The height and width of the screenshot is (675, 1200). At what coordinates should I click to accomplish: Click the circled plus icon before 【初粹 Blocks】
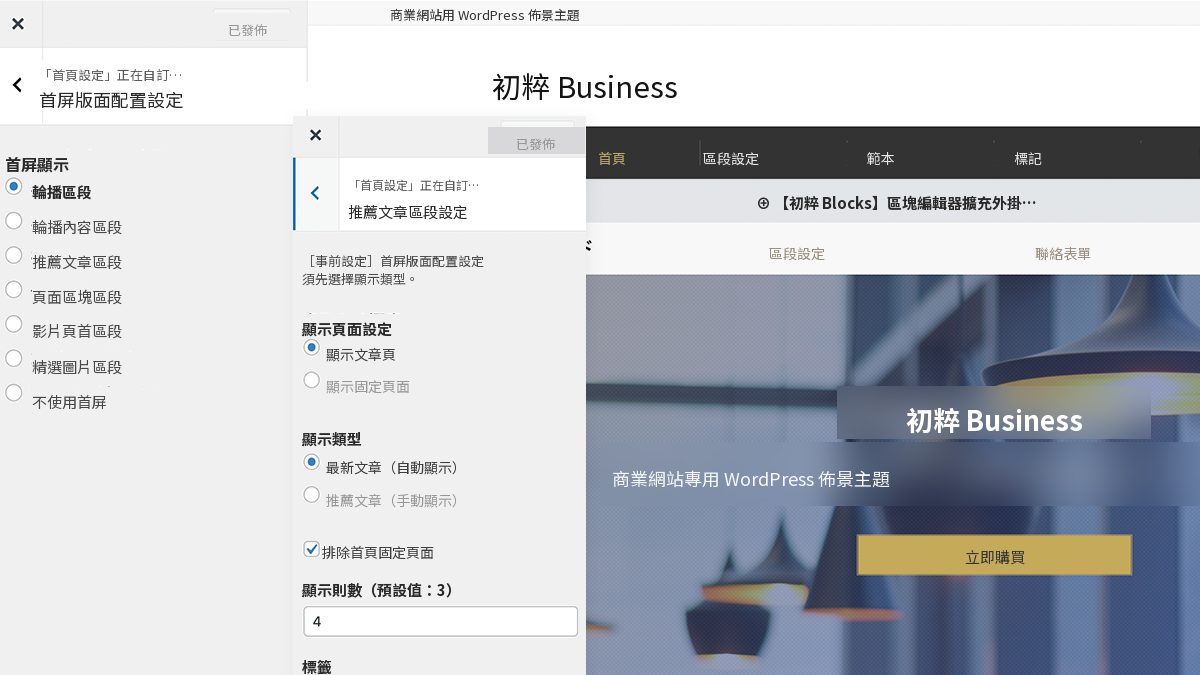pos(763,203)
